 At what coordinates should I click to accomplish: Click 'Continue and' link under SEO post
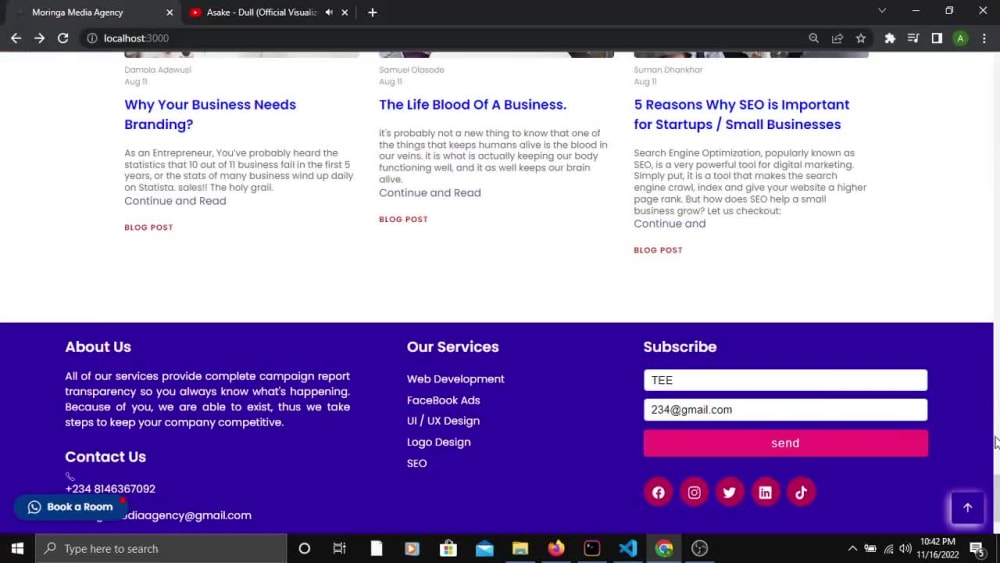(670, 224)
